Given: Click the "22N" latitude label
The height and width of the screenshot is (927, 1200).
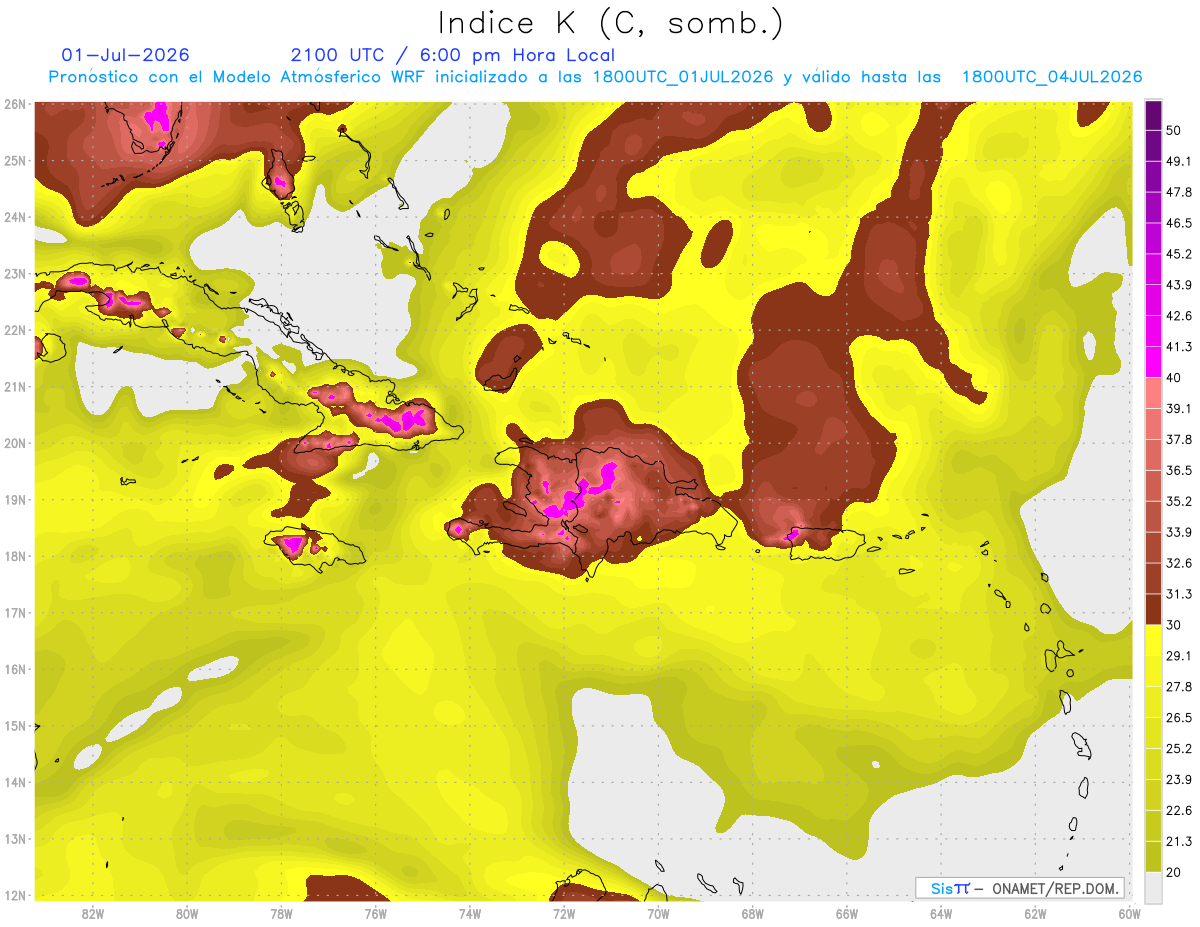Looking at the screenshot, I should [x=15, y=330].
